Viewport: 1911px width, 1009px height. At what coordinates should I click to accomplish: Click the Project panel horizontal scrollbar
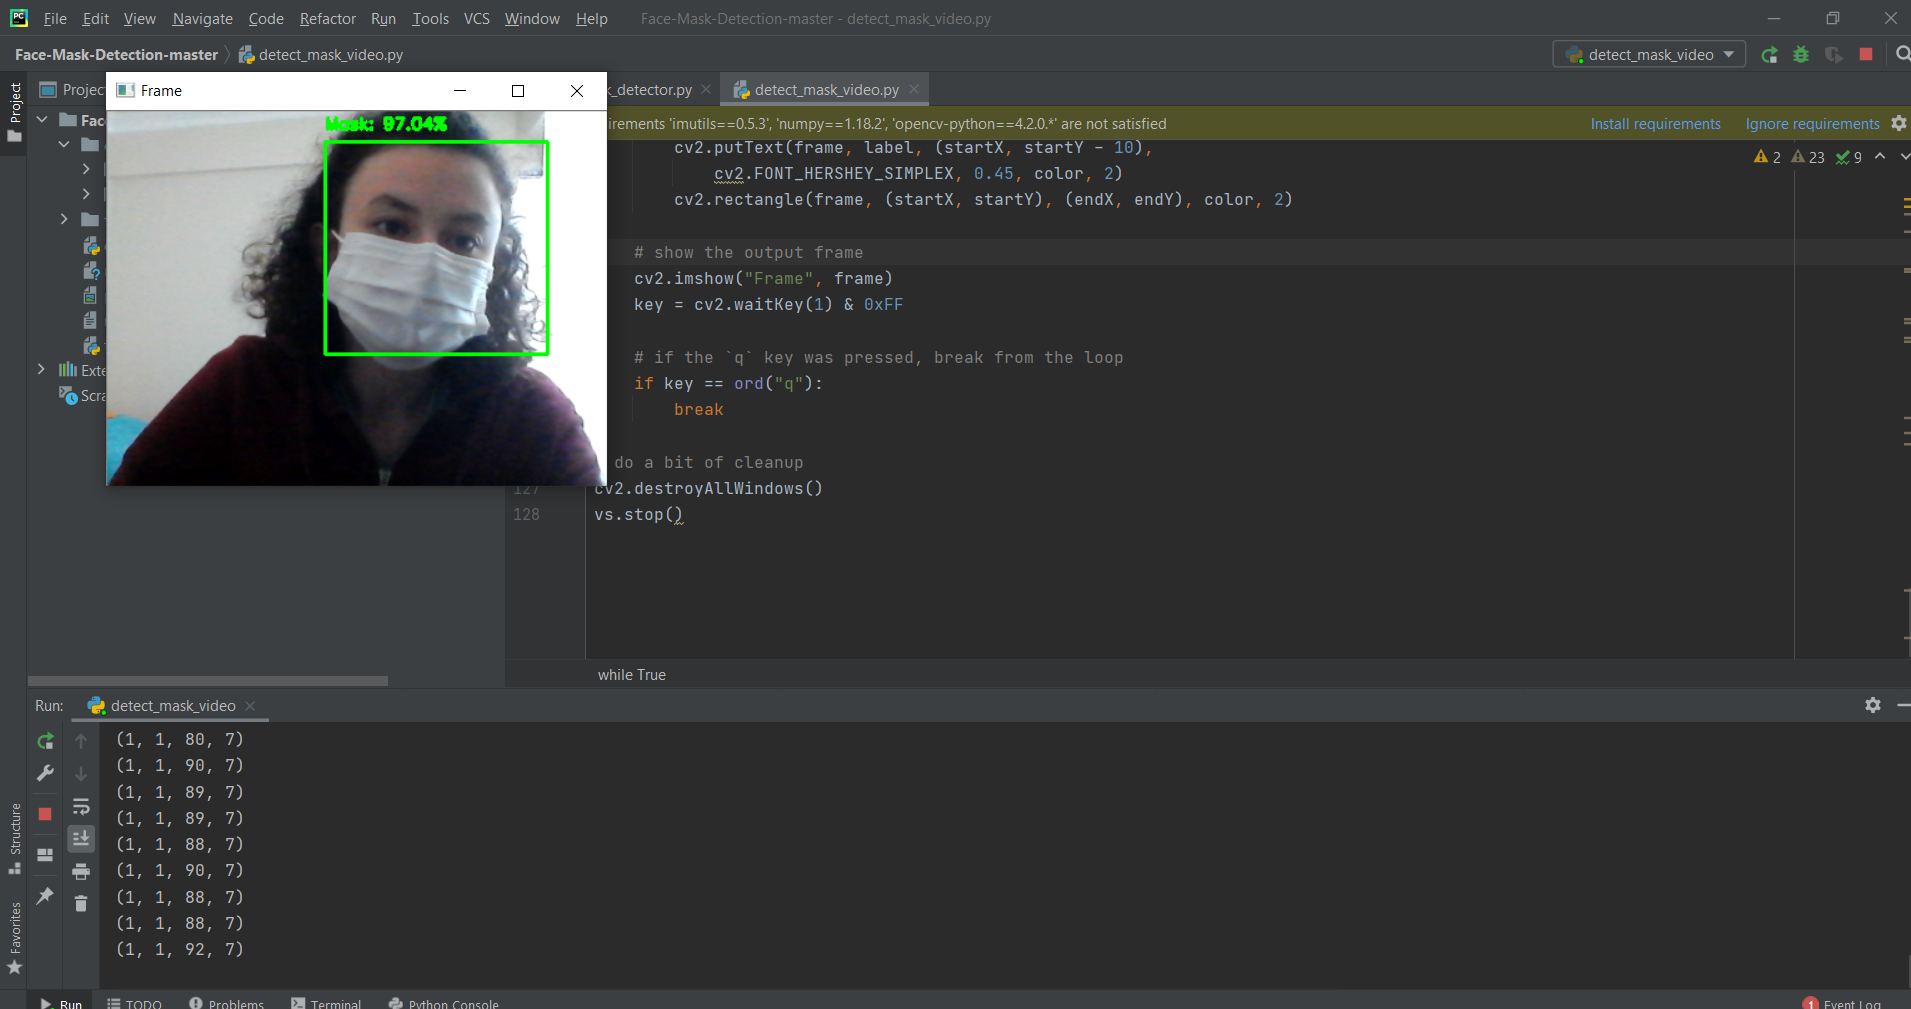208,681
